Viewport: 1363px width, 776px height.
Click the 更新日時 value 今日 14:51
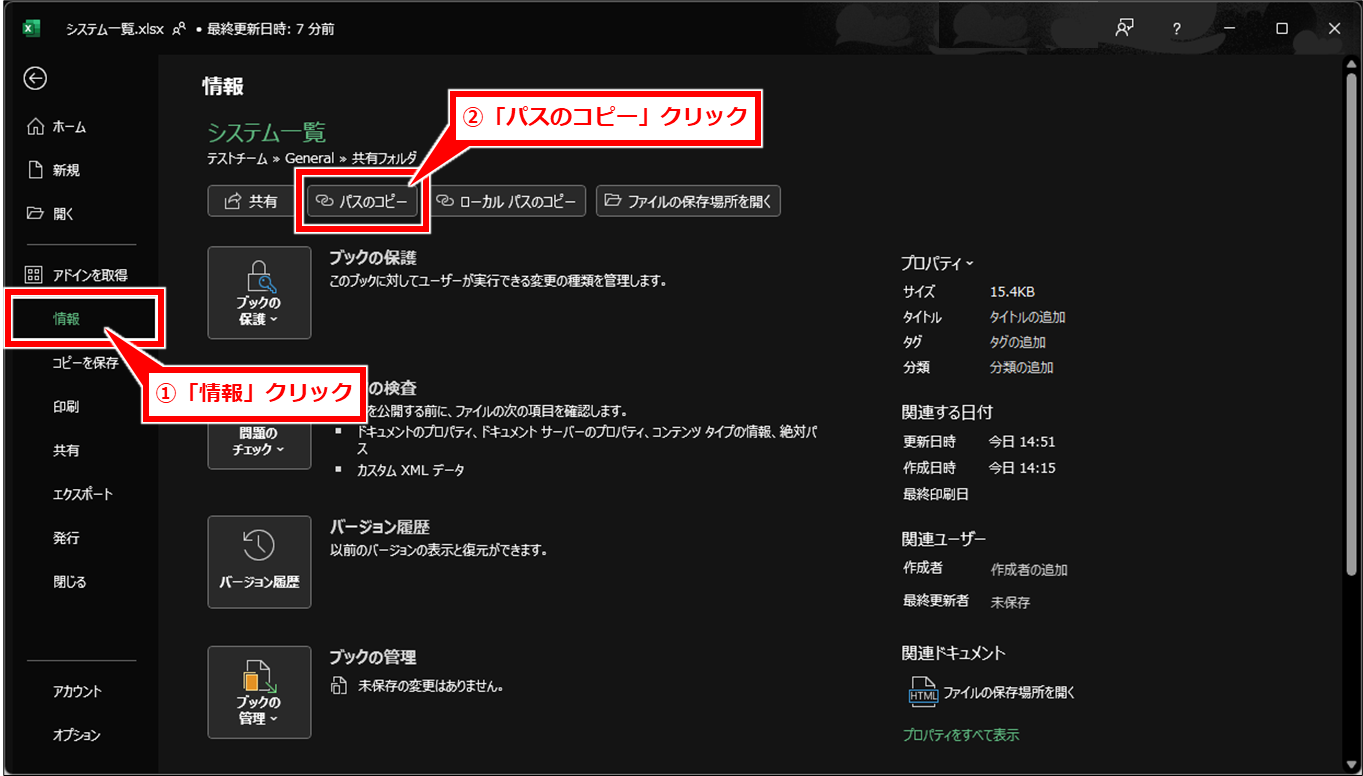tap(1022, 442)
